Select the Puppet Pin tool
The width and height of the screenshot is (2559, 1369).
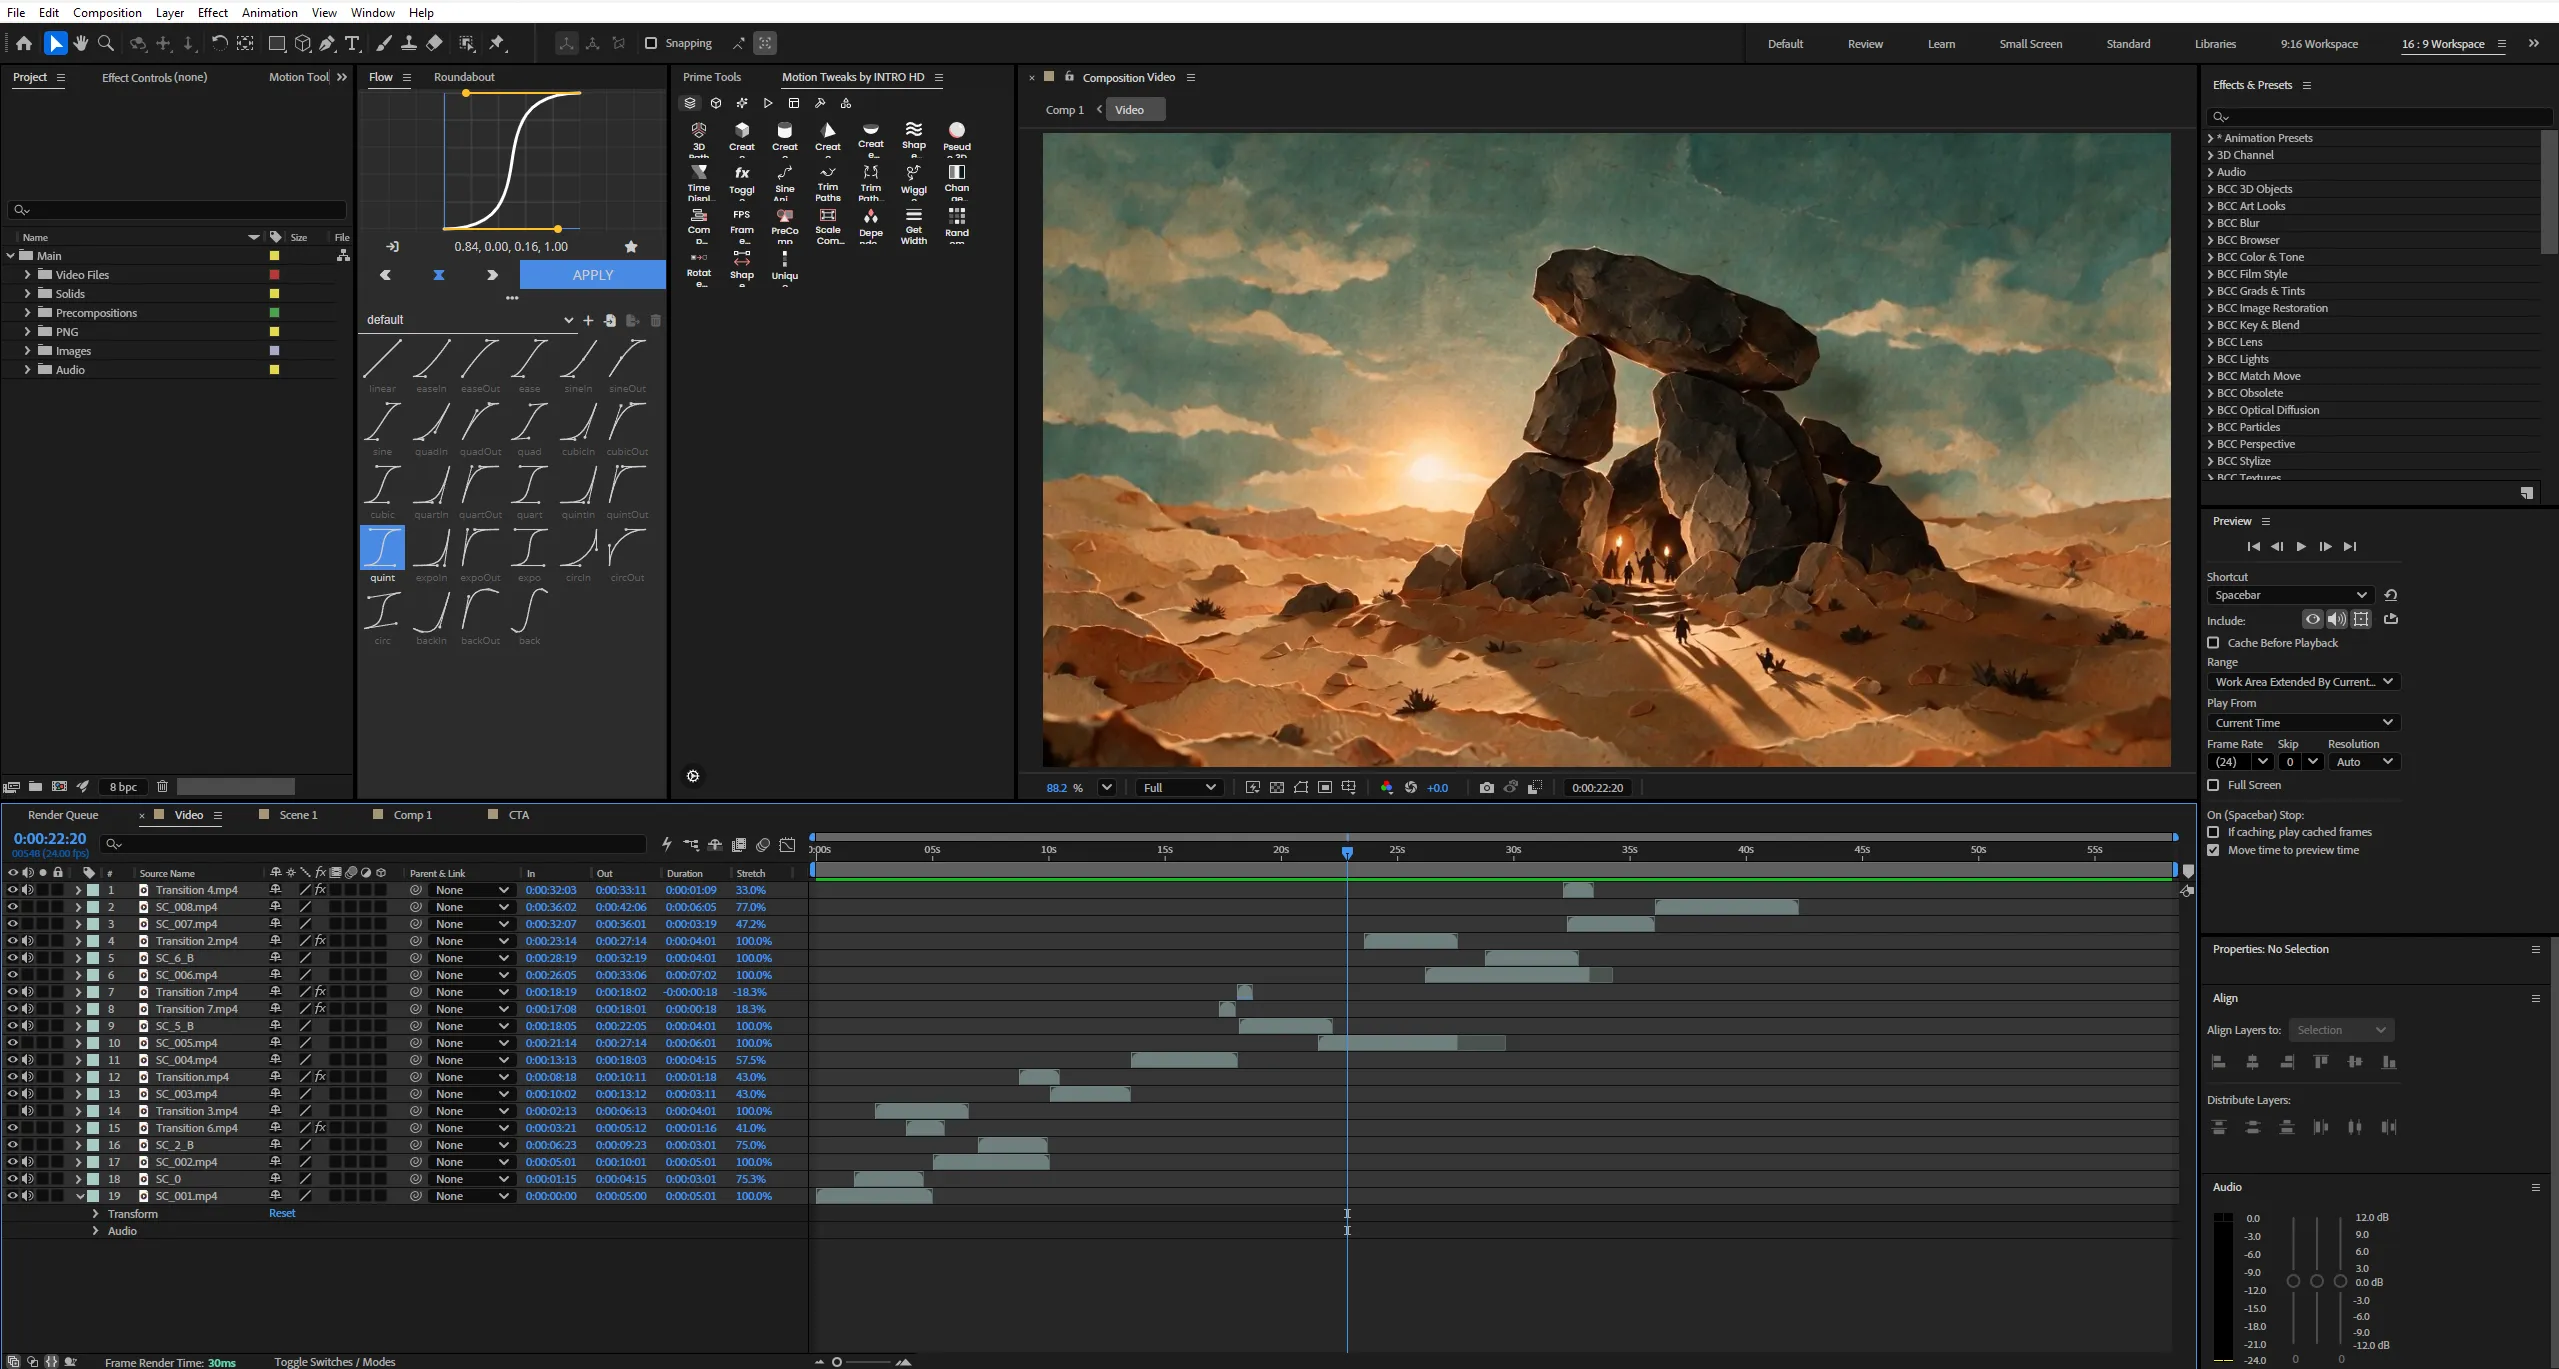coord(497,43)
